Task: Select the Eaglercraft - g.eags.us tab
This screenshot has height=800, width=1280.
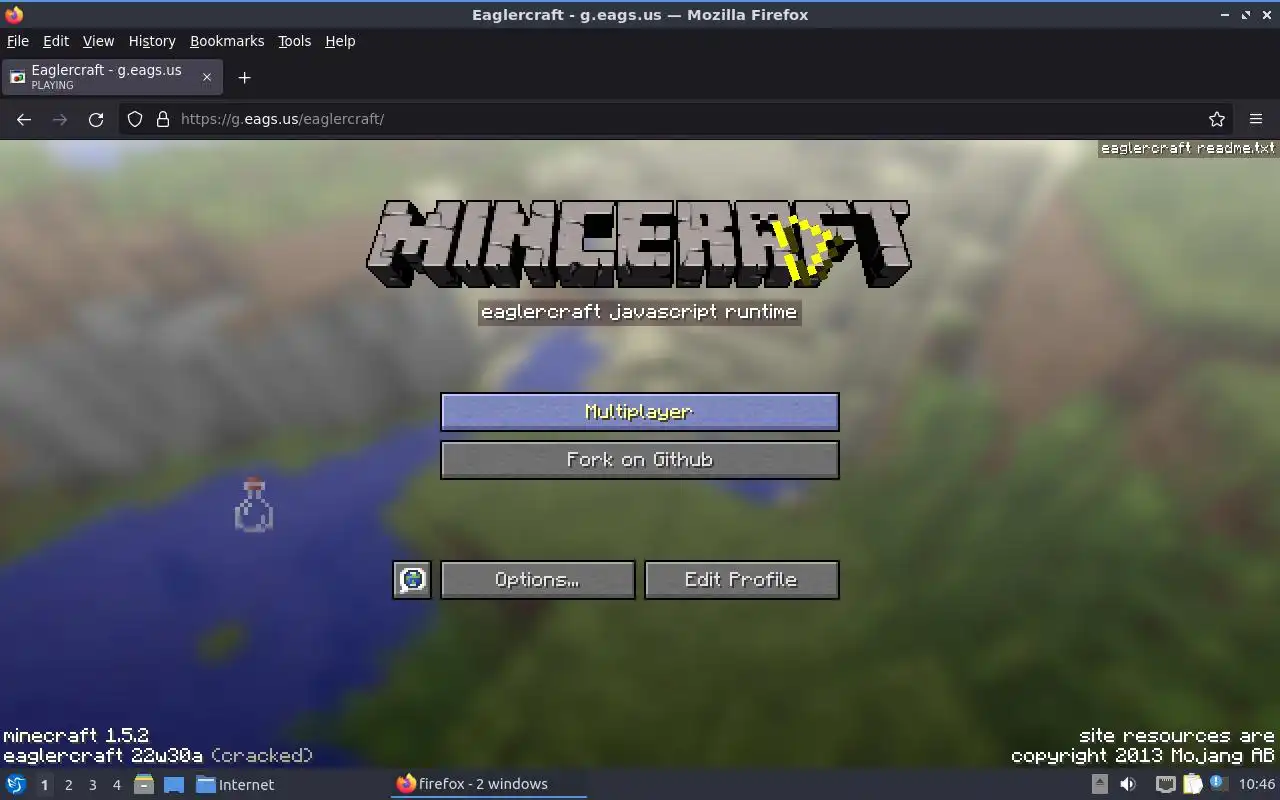Action: (x=110, y=77)
